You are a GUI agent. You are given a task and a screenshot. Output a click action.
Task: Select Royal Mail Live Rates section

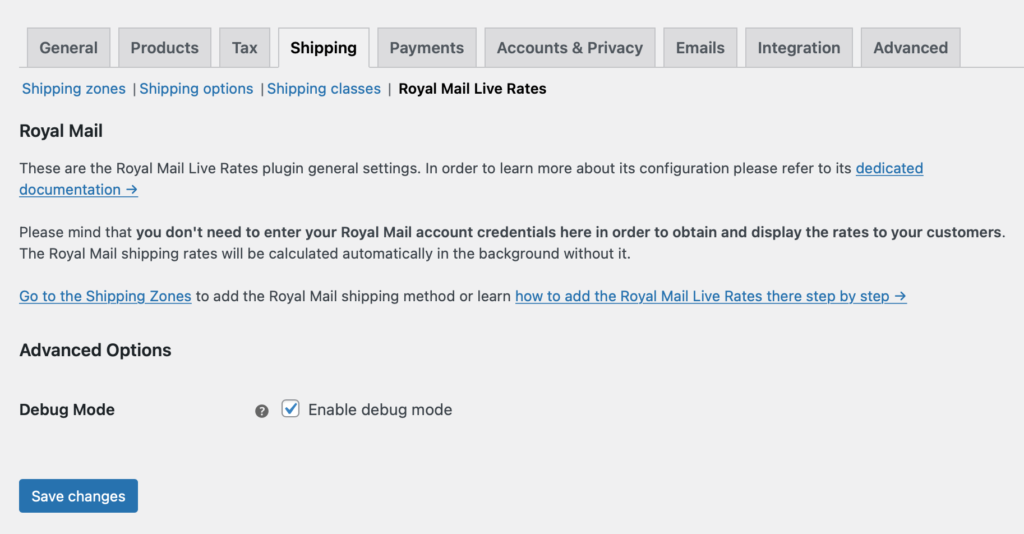(x=472, y=89)
